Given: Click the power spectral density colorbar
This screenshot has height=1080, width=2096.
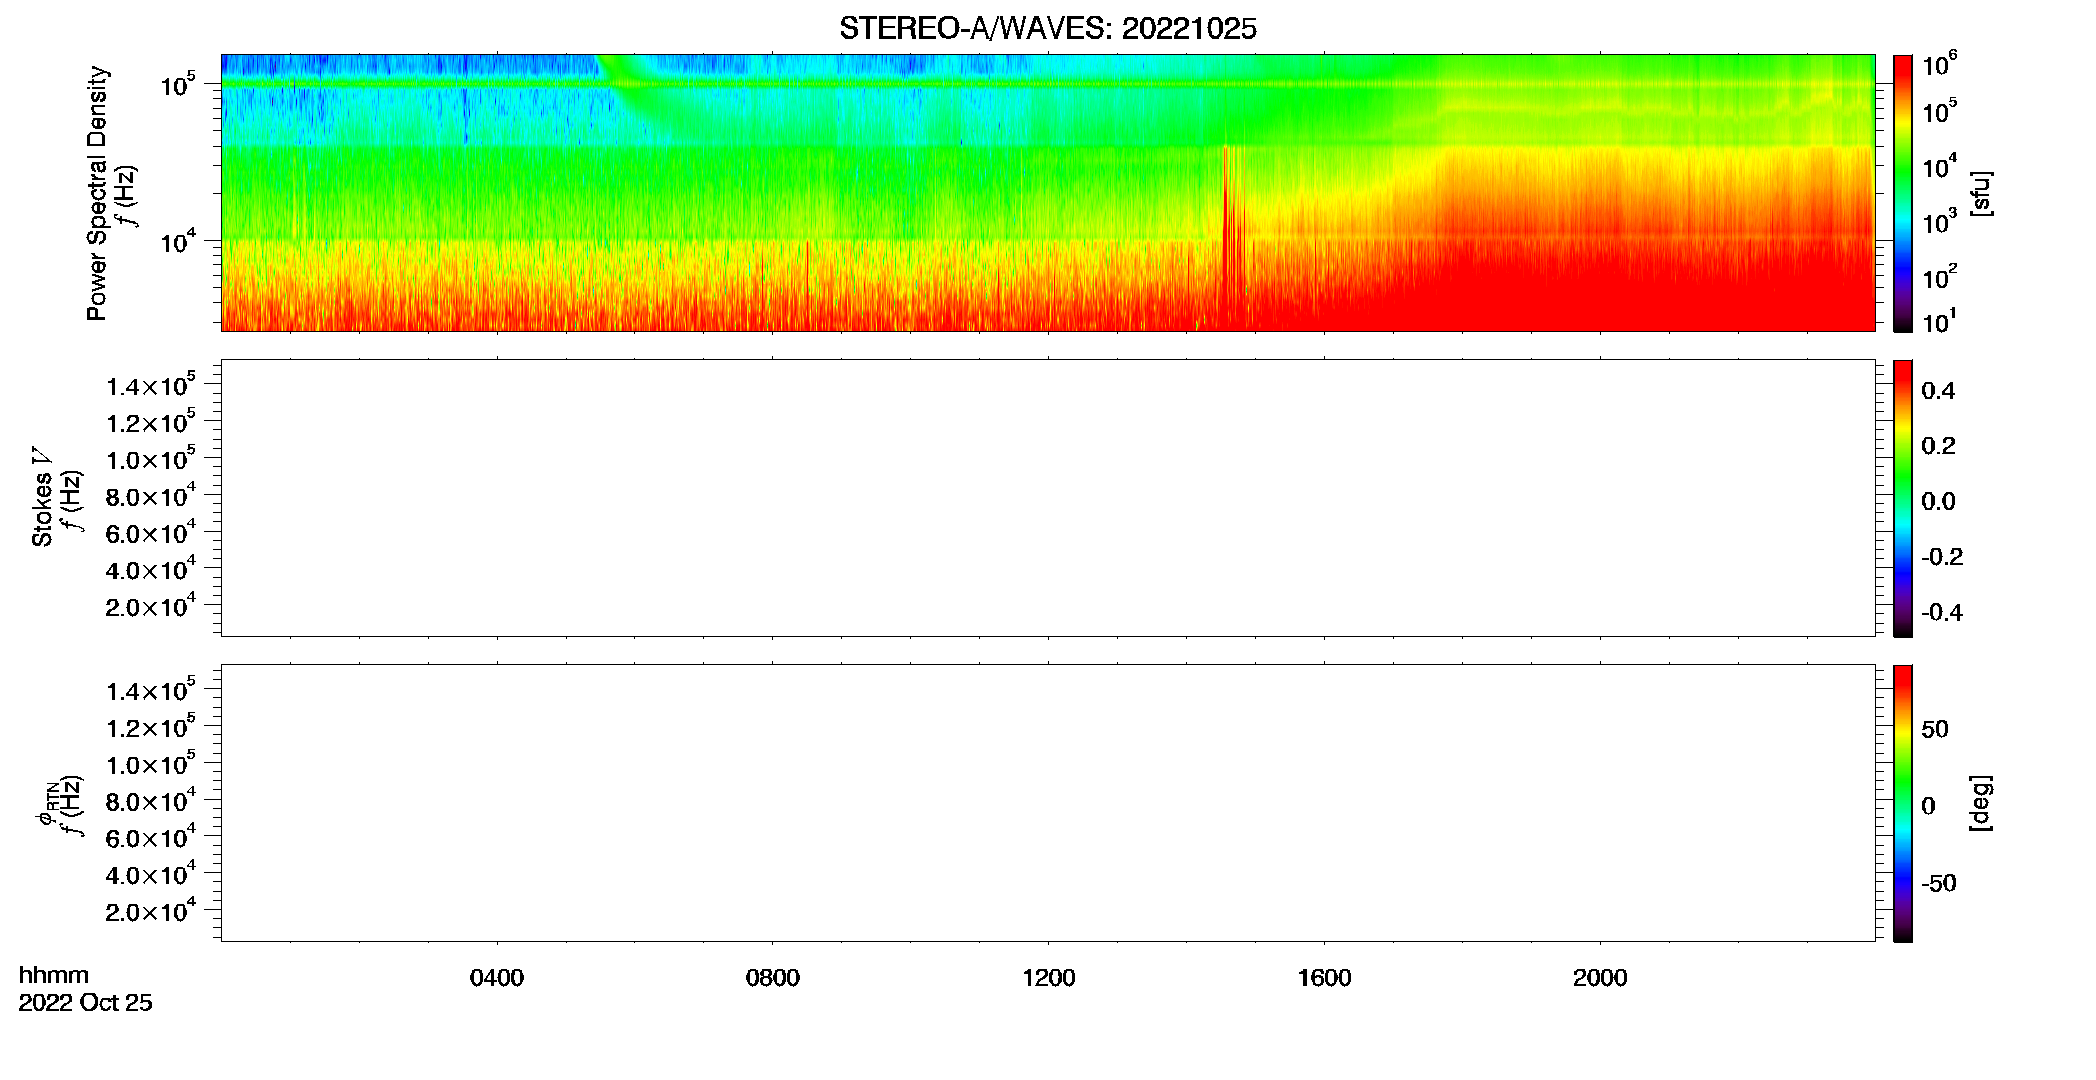Looking at the screenshot, I should point(1903,193).
